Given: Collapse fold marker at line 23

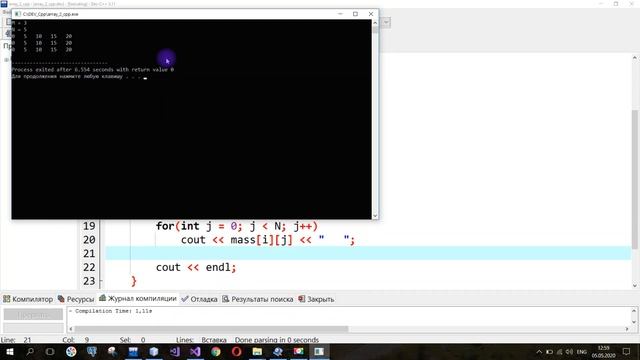Looking at the screenshot, I should (101, 281).
